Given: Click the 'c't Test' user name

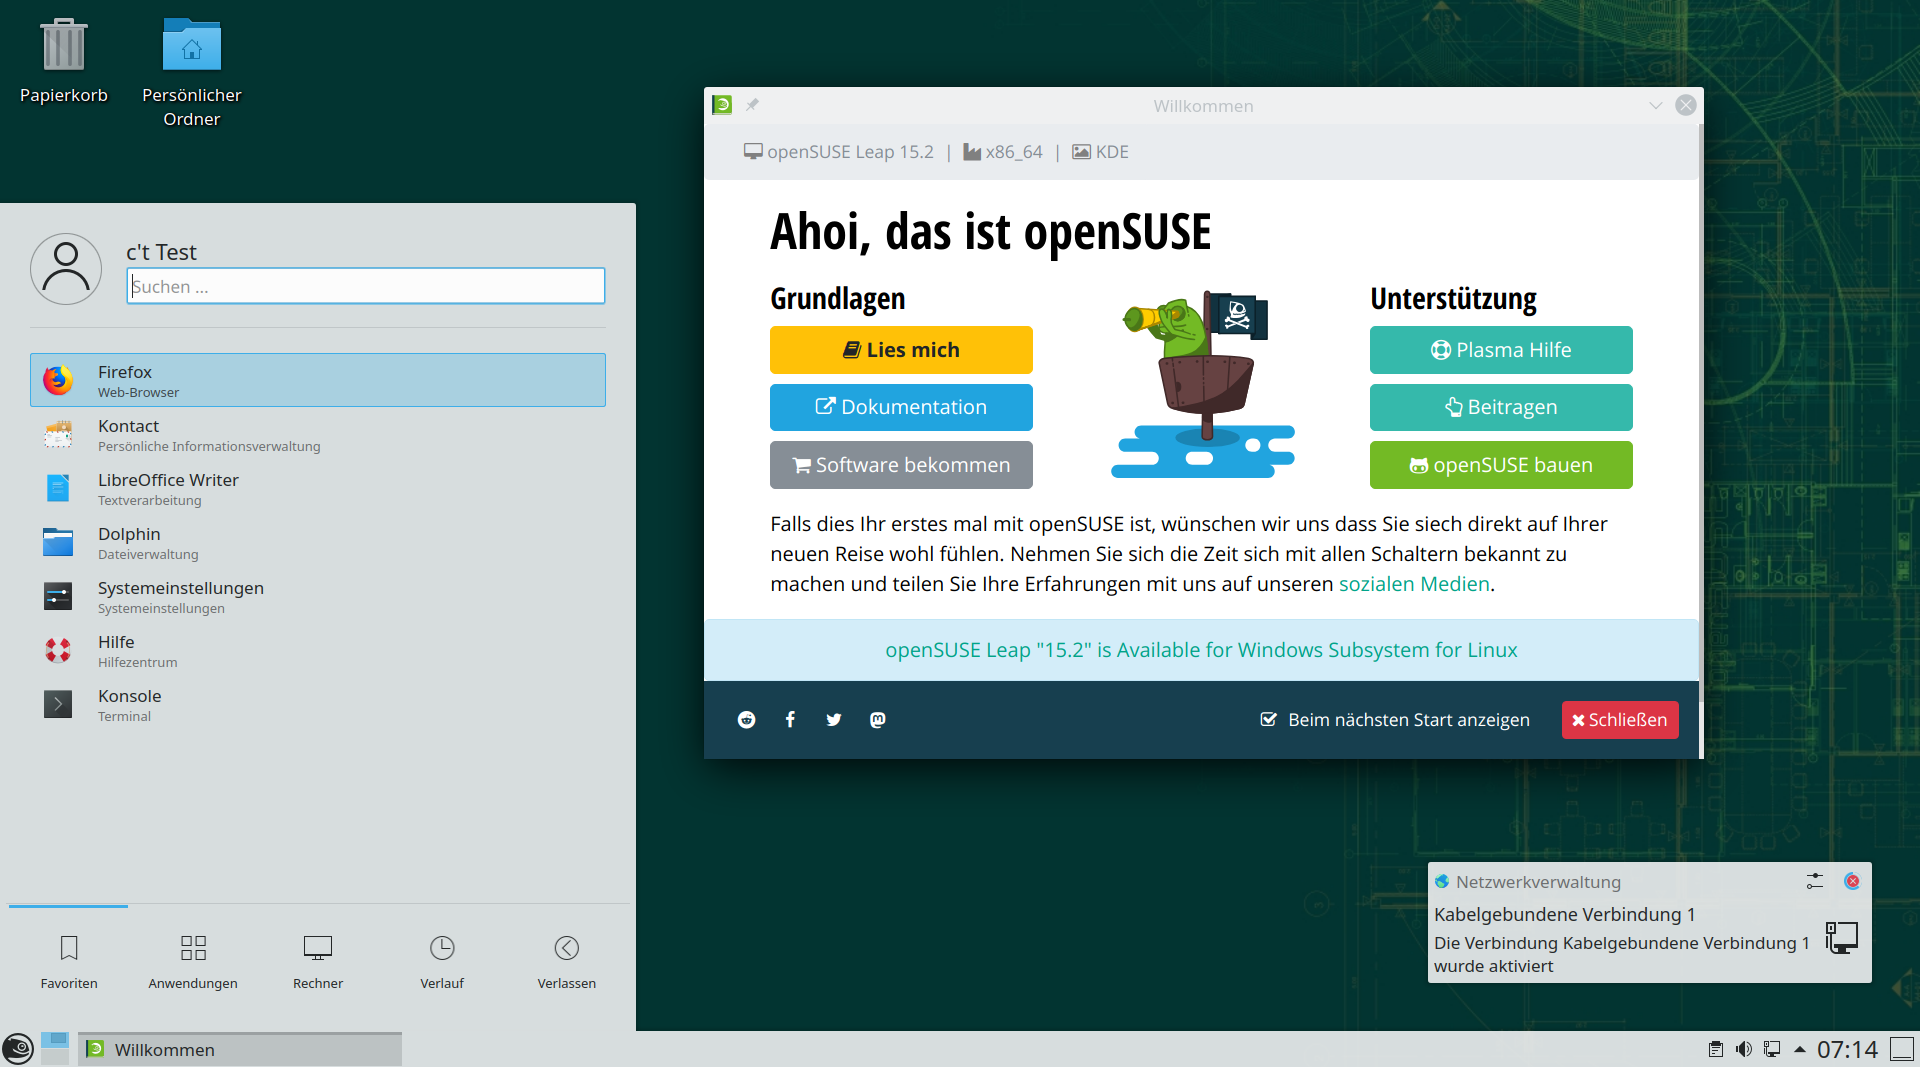Looking at the screenshot, I should tap(161, 252).
